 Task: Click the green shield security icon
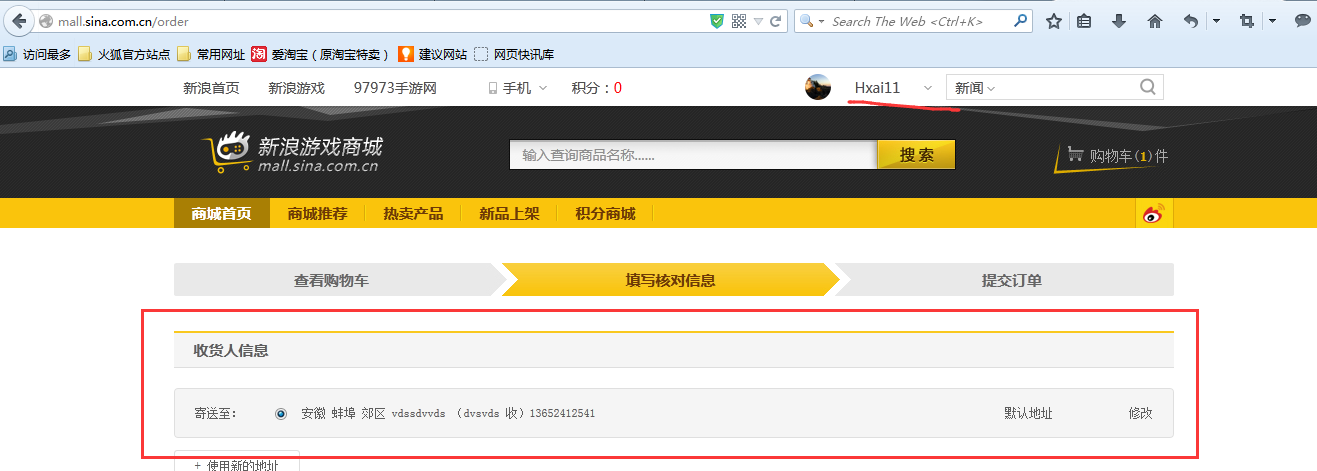tap(716, 21)
